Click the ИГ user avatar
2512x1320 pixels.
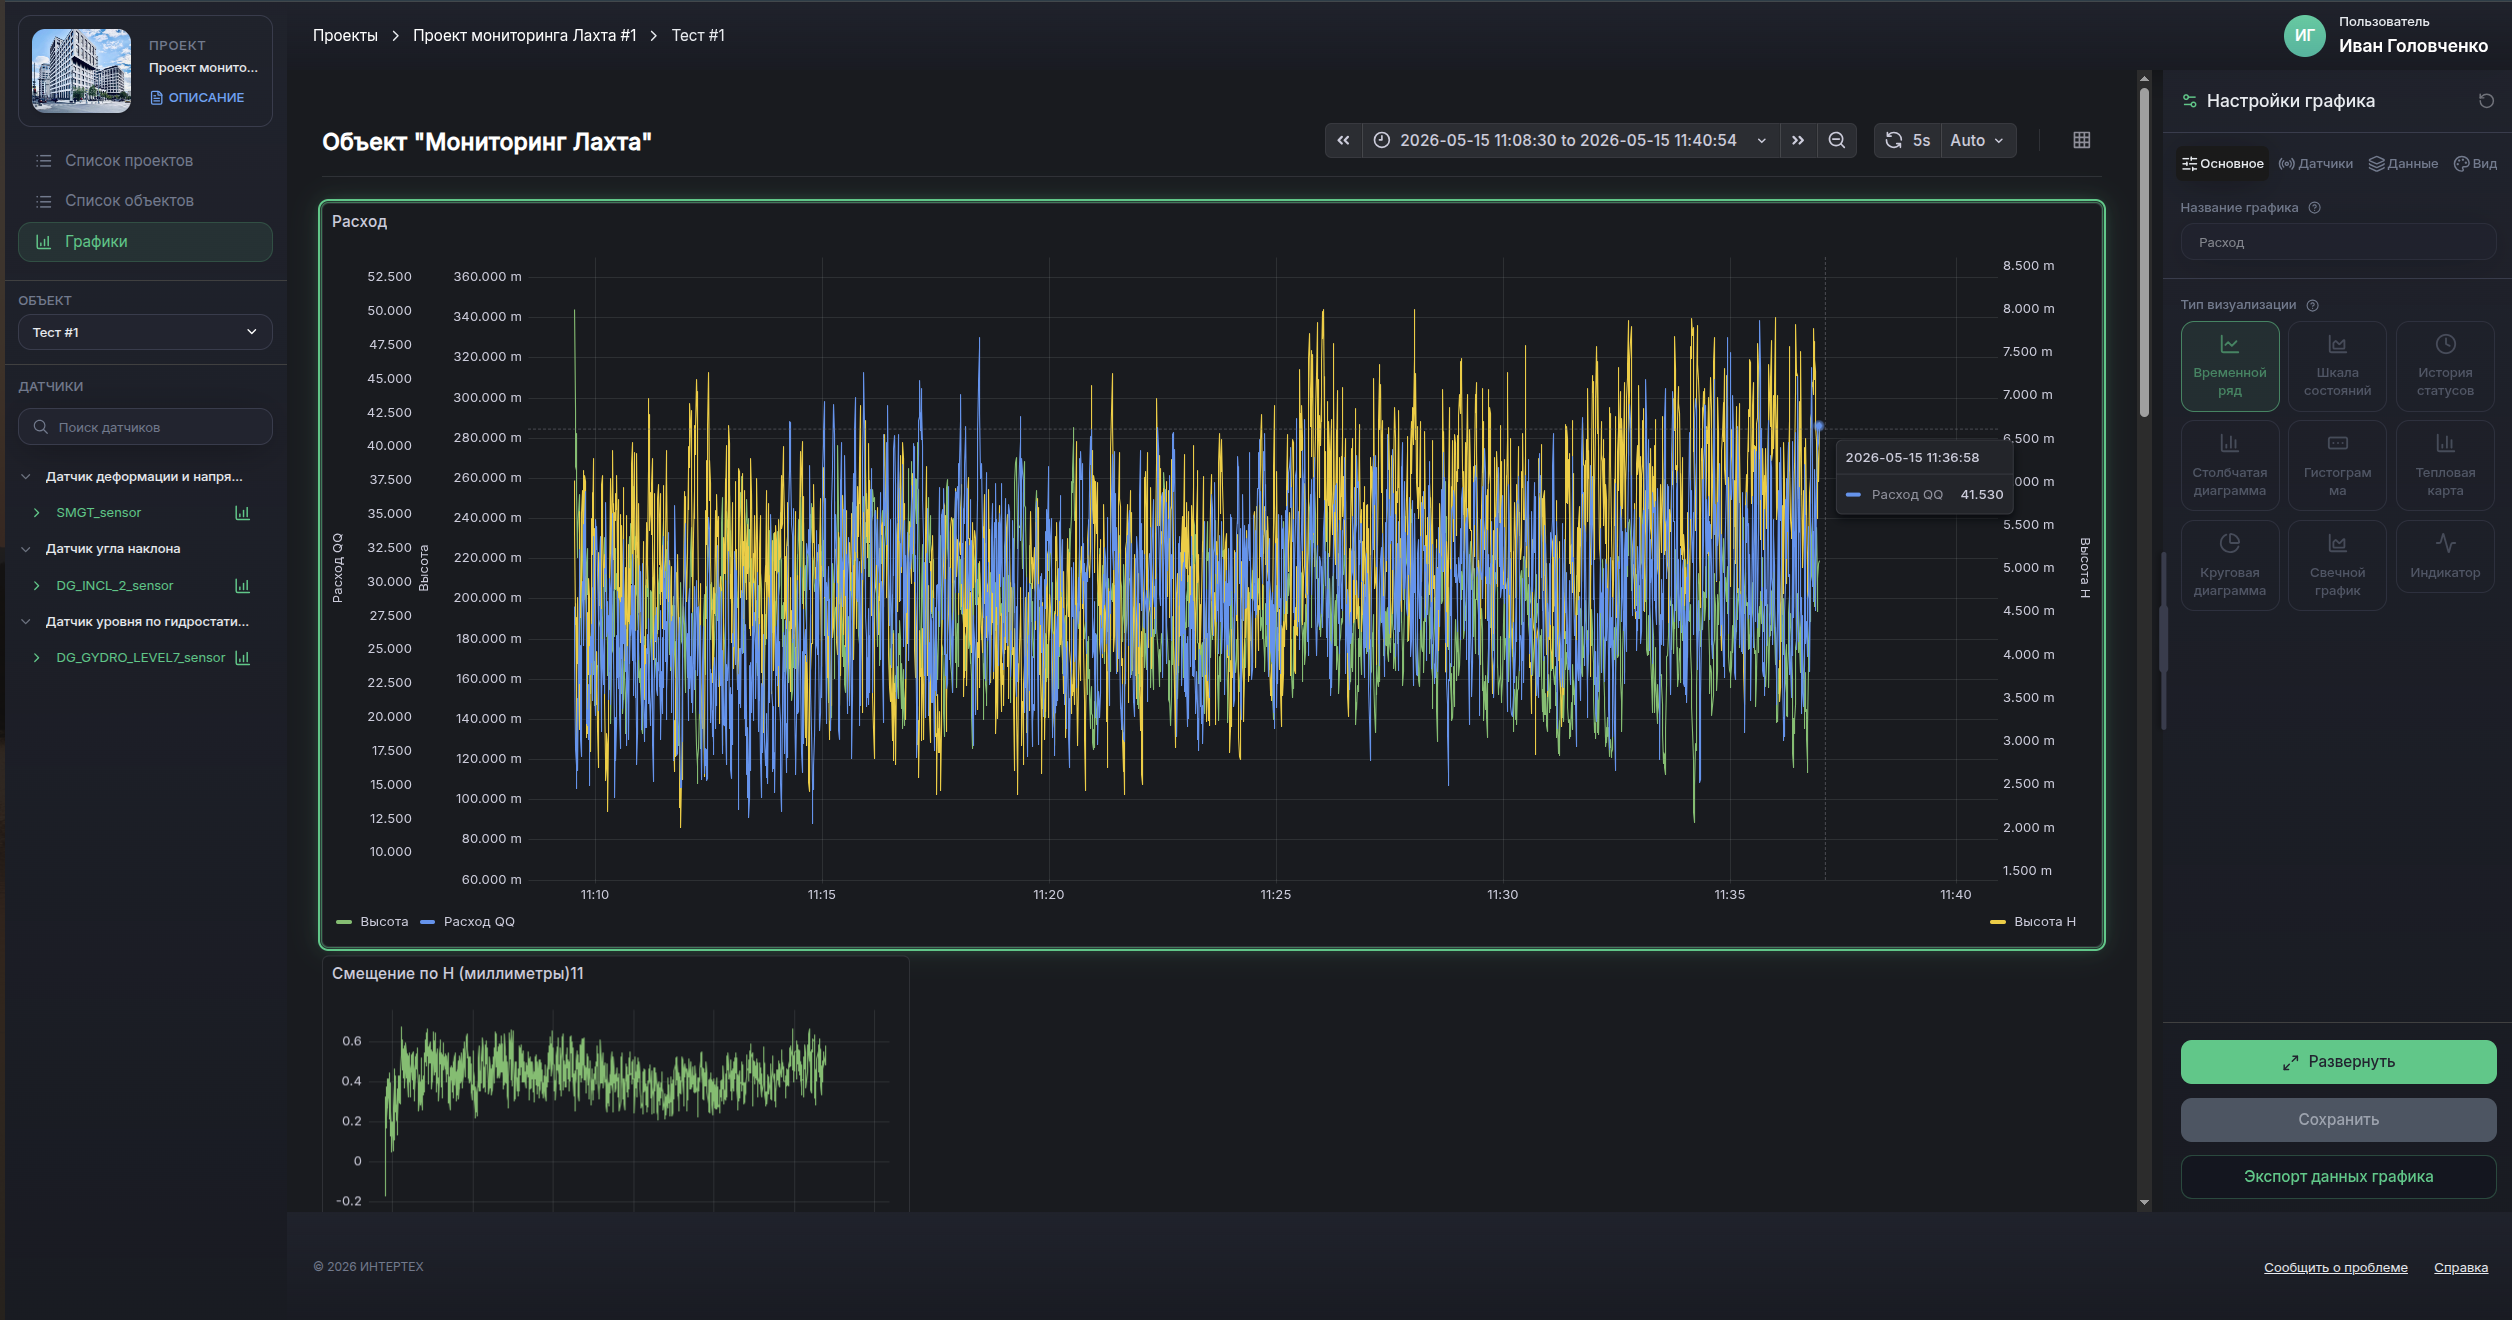click(x=2304, y=36)
